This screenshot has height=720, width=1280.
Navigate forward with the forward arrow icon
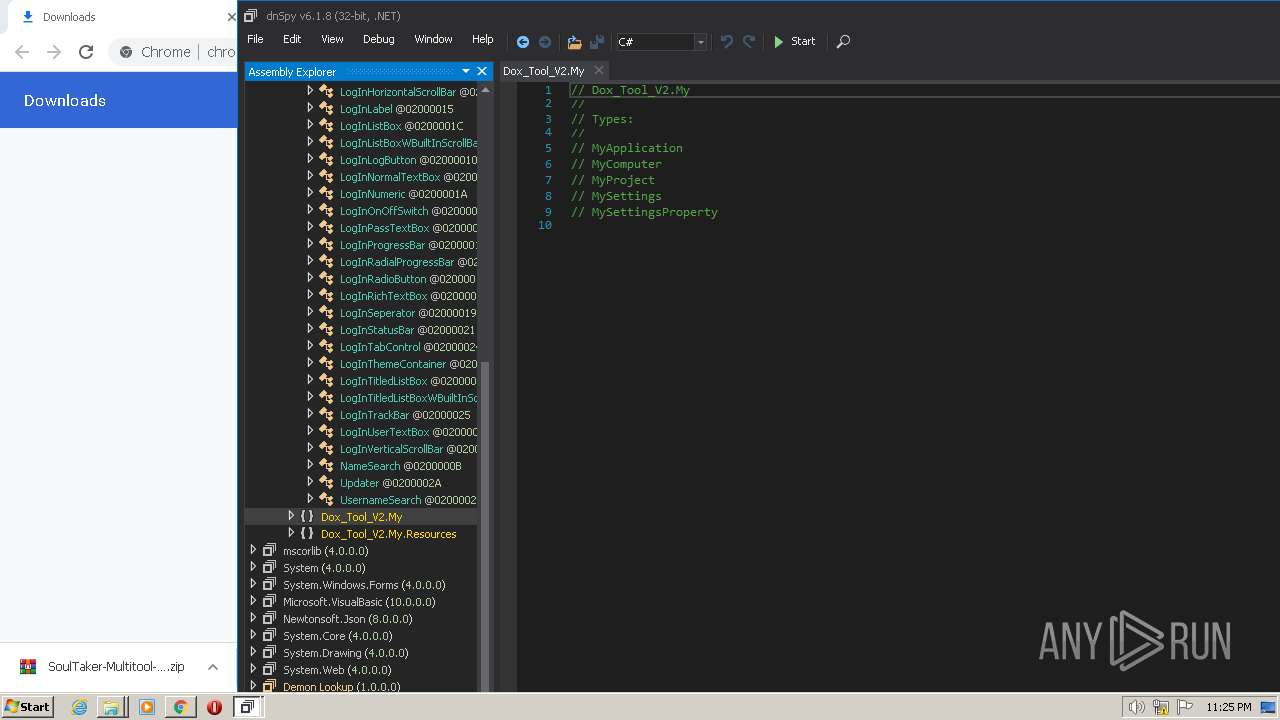point(545,42)
